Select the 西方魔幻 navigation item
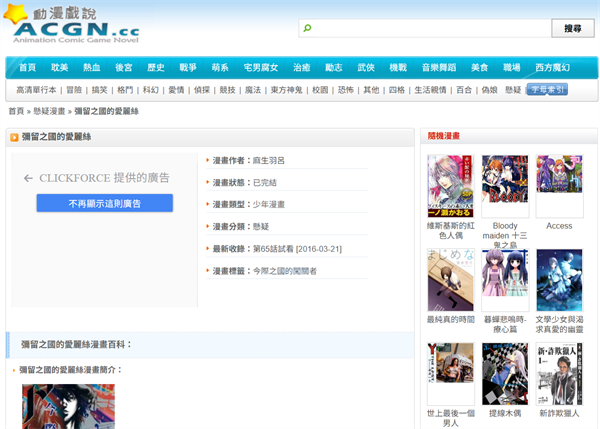The width and height of the screenshot is (600, 429). click(552, 67)
